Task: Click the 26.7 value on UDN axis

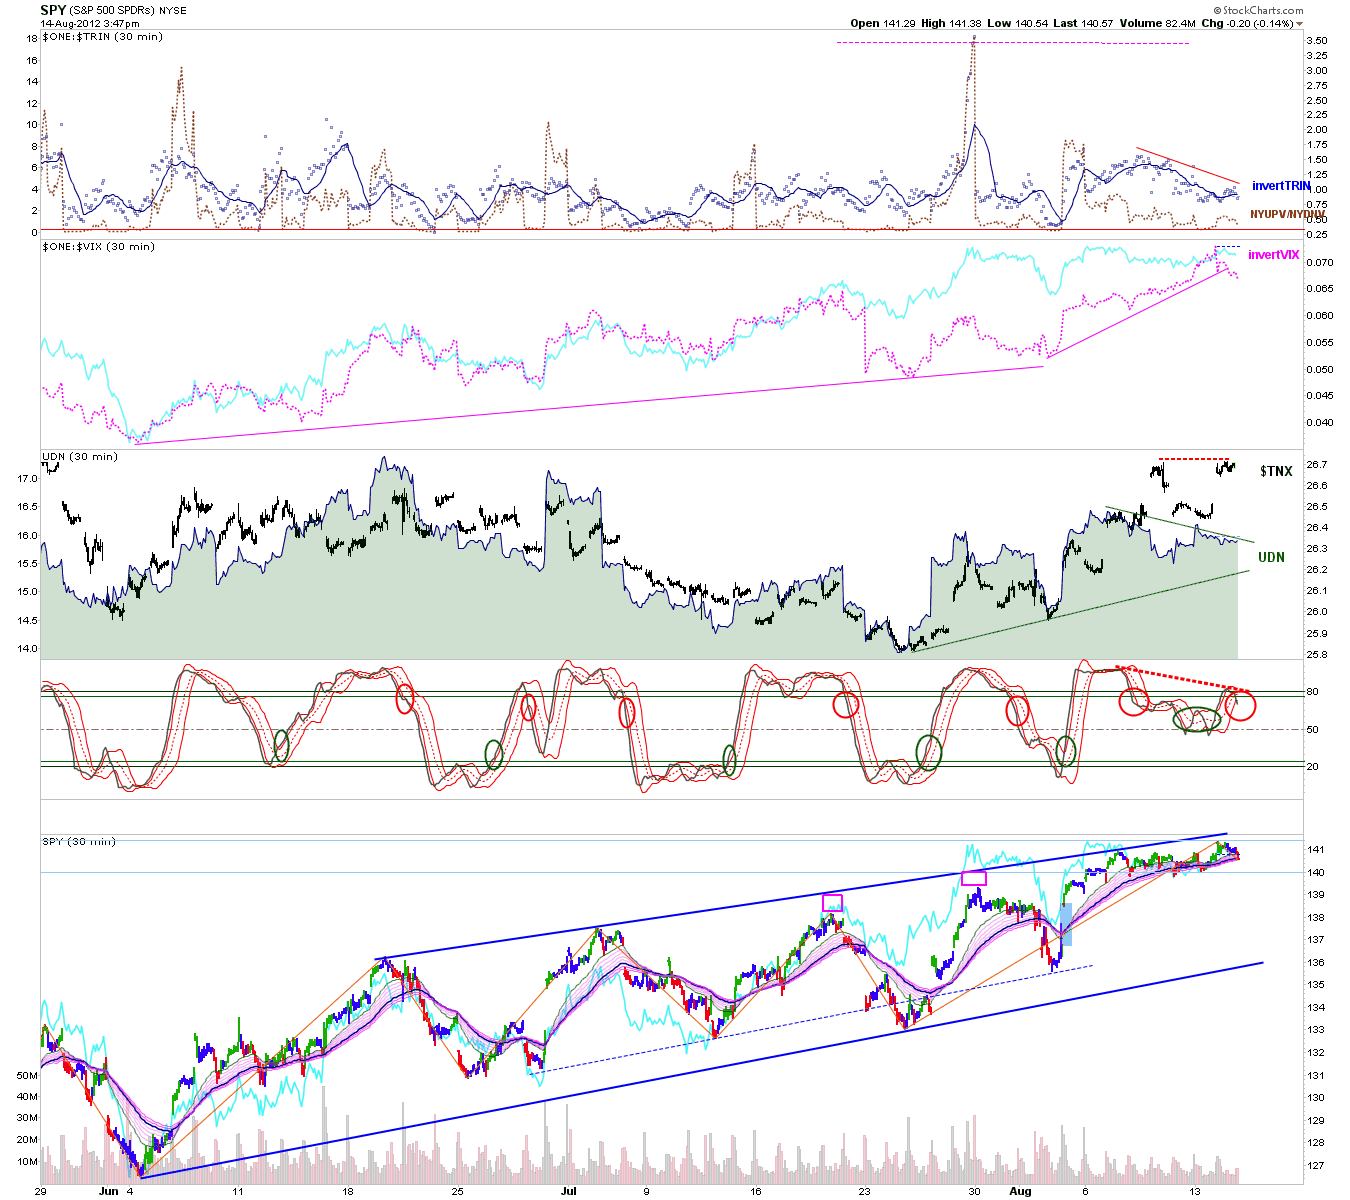Action: 1316,464
